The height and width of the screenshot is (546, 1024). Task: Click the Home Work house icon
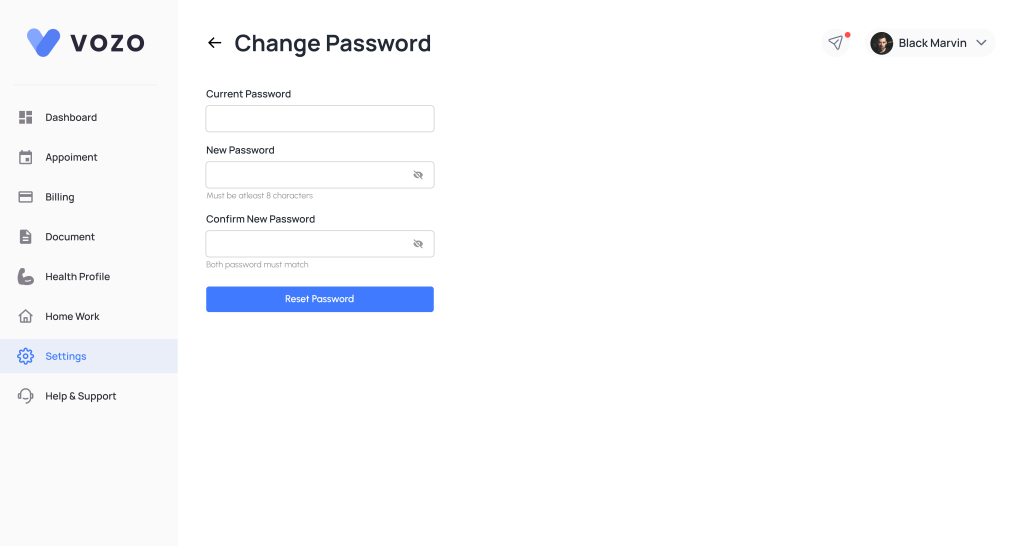pos(26,316)
